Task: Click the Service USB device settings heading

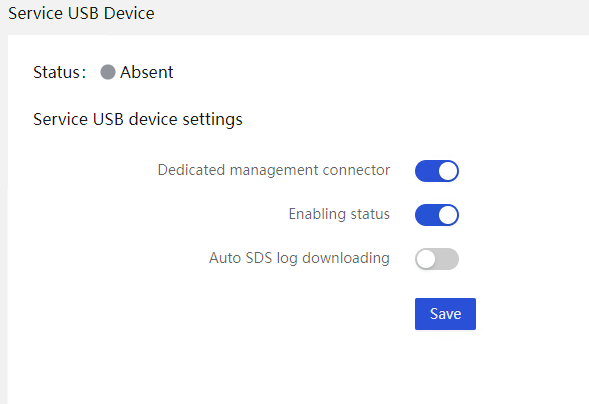Action: [x=138, y=119]
